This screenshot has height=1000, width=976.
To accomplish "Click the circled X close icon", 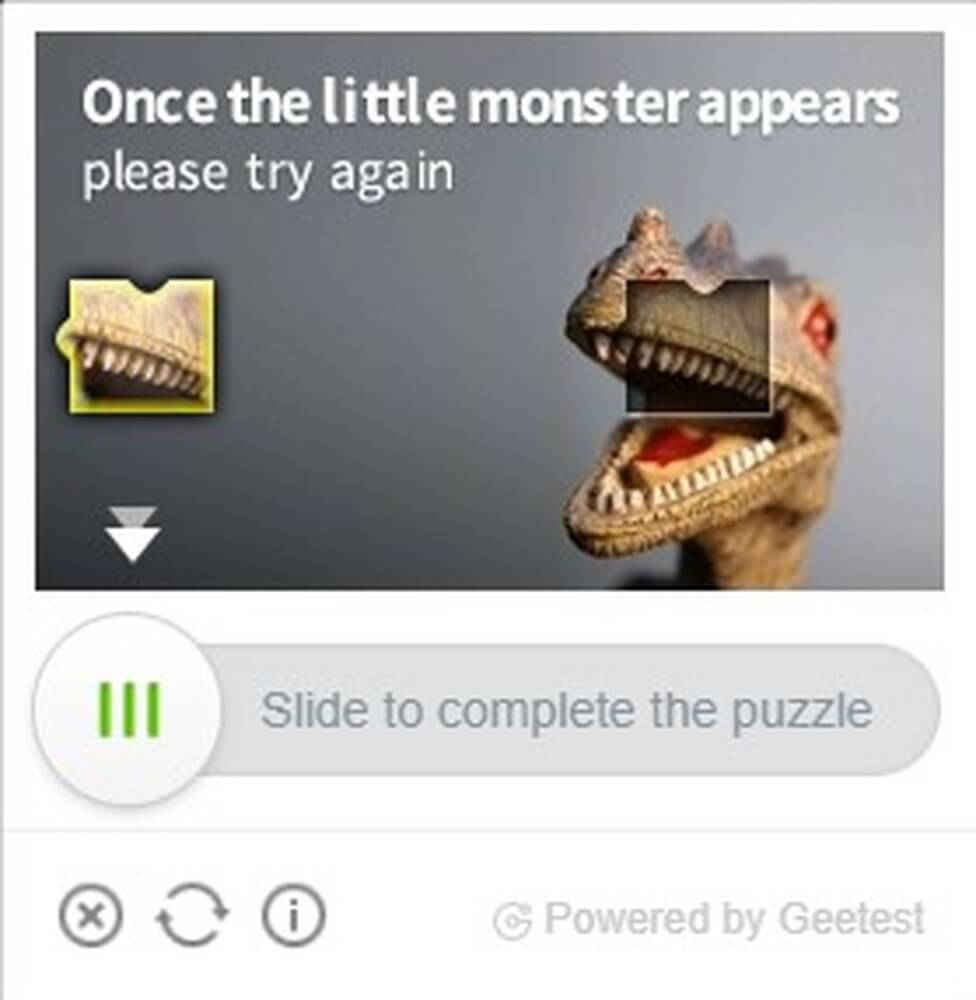I will tap(91, 916).
